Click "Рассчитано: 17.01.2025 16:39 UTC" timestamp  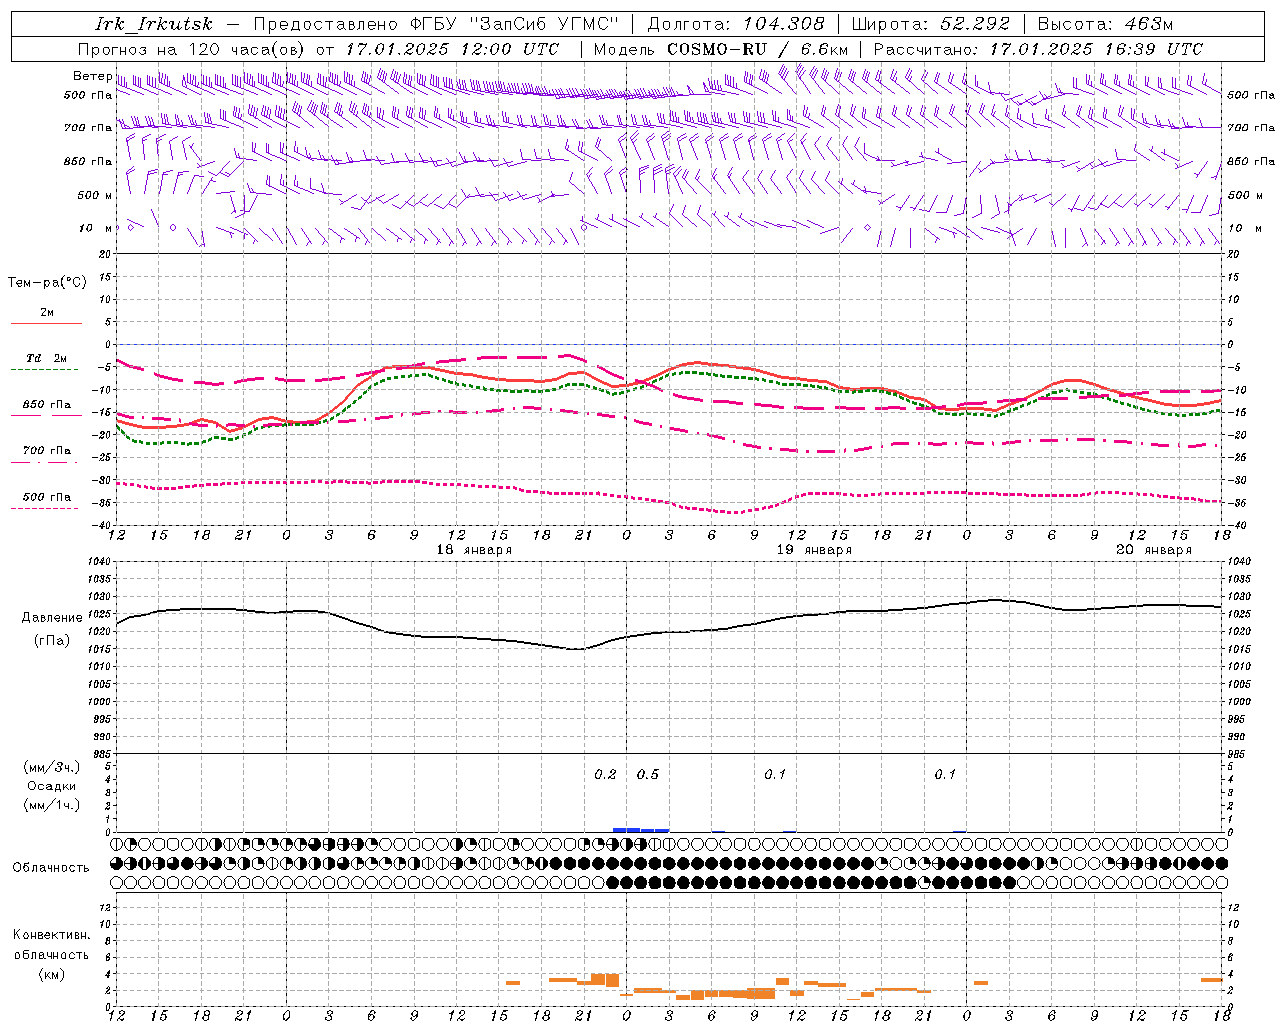click(x=1038, y=49)
